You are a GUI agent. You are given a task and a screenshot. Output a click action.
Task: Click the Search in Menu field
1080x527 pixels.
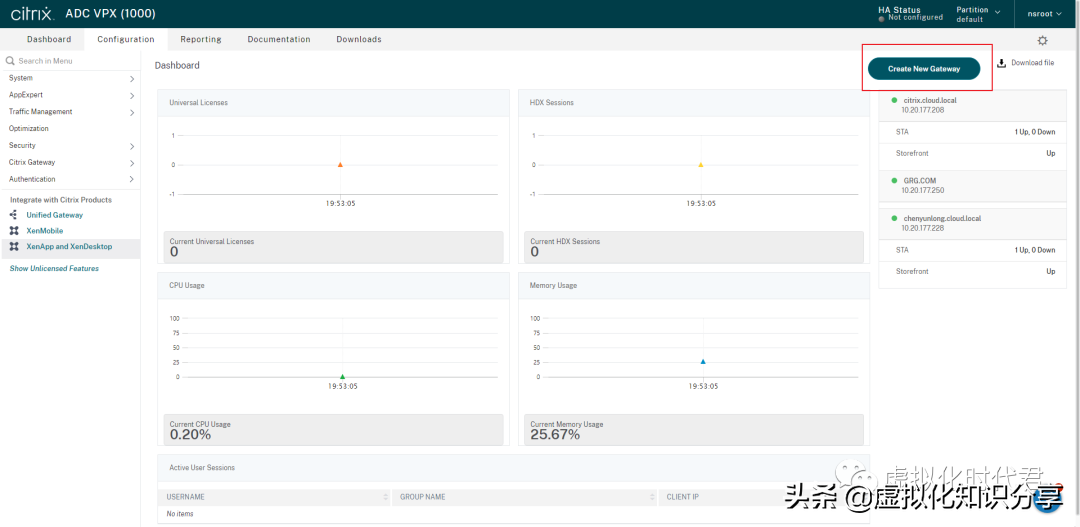point(70,61)
